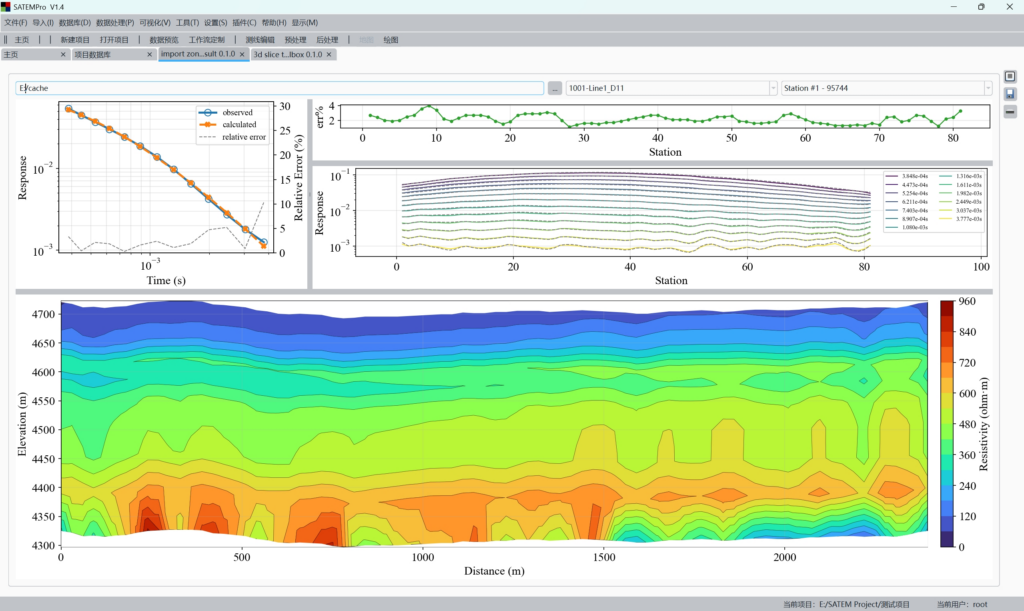Viewport: 1024px width, 611px height.
Task: Focus the E:/cache path input field
Action: 280,88
